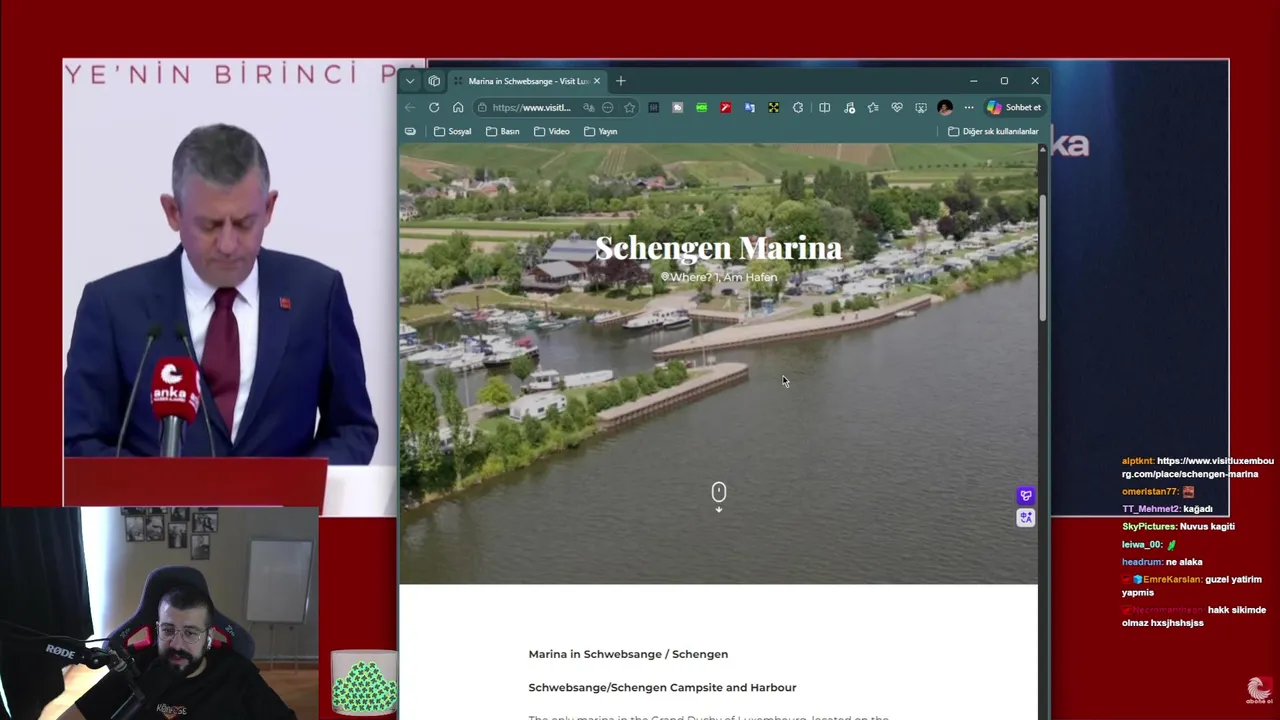The width and height of the screenshot is (1280, 720).
Task: Click username EmreKarslan in chat
Action: (x=1172, y=580)
